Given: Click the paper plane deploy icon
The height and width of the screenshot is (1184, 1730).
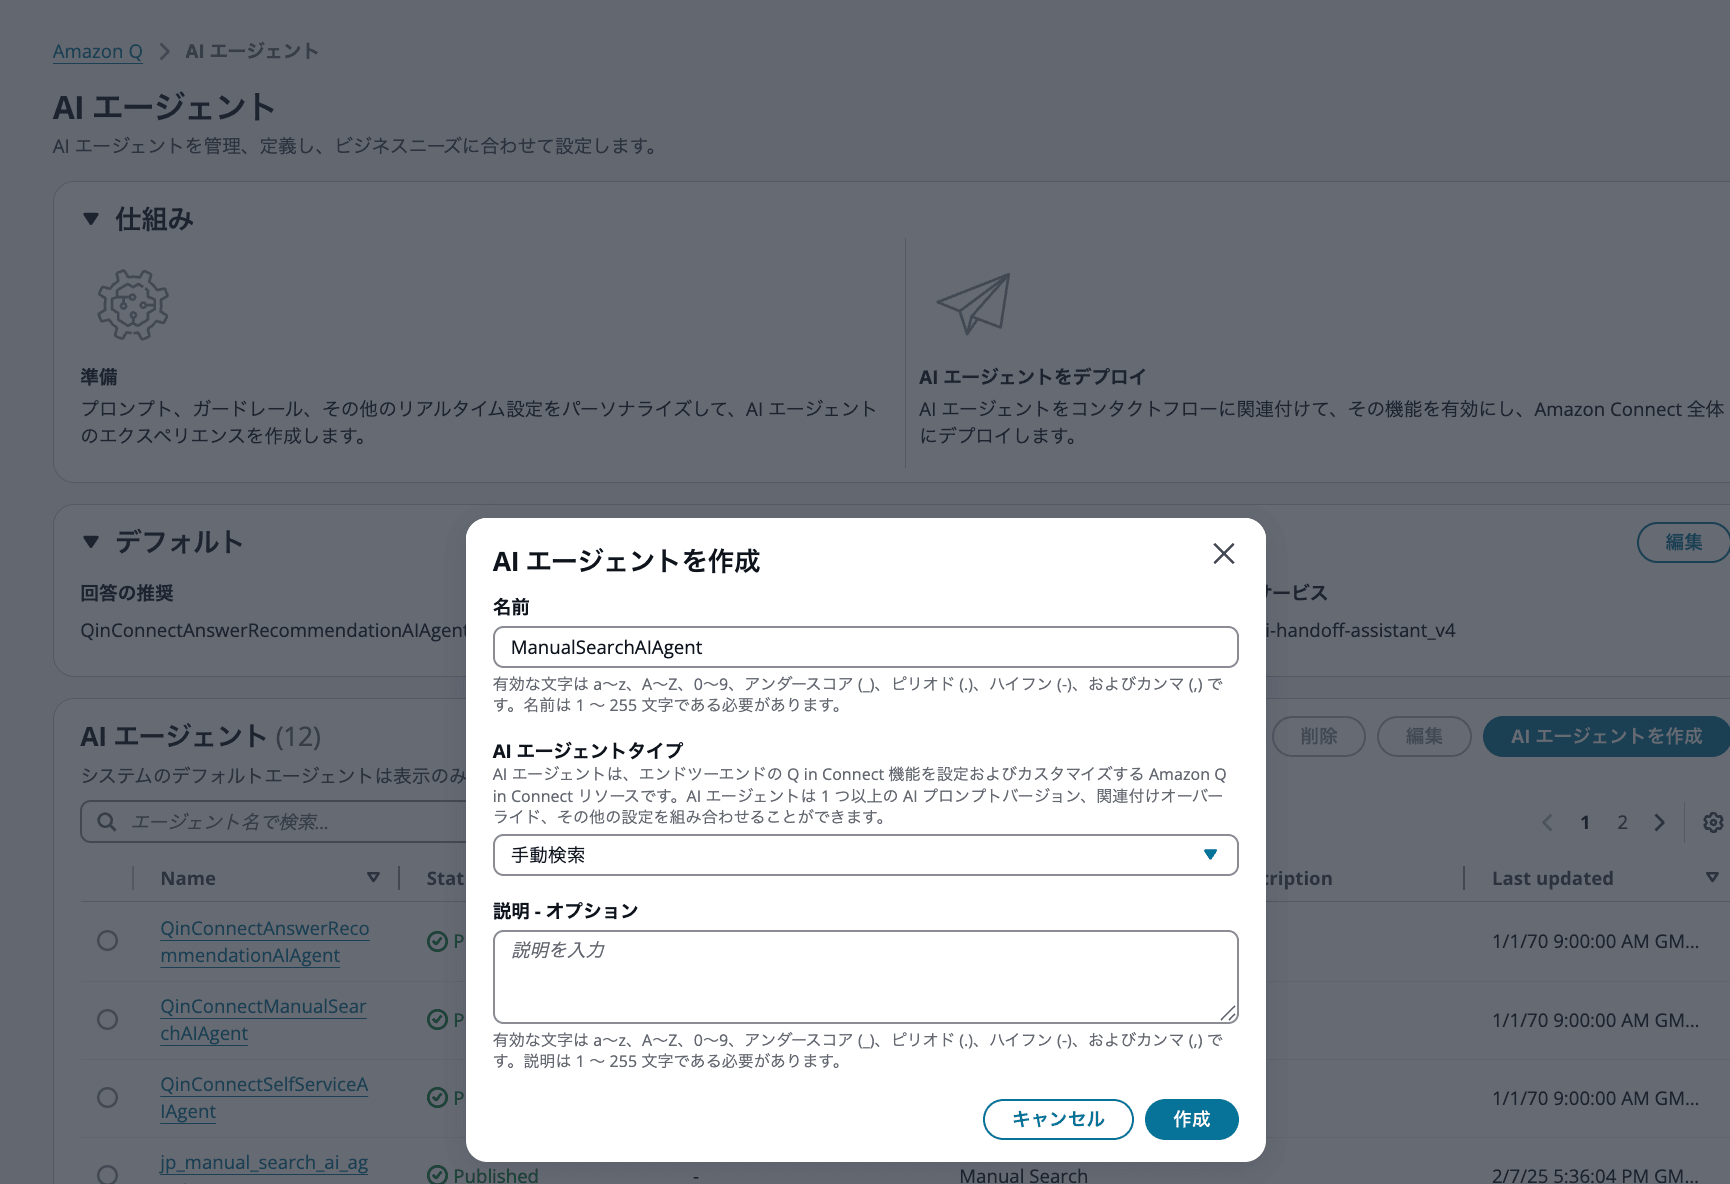Looking at the screenshot, I should pyautogui.click(x=974, y=304).
